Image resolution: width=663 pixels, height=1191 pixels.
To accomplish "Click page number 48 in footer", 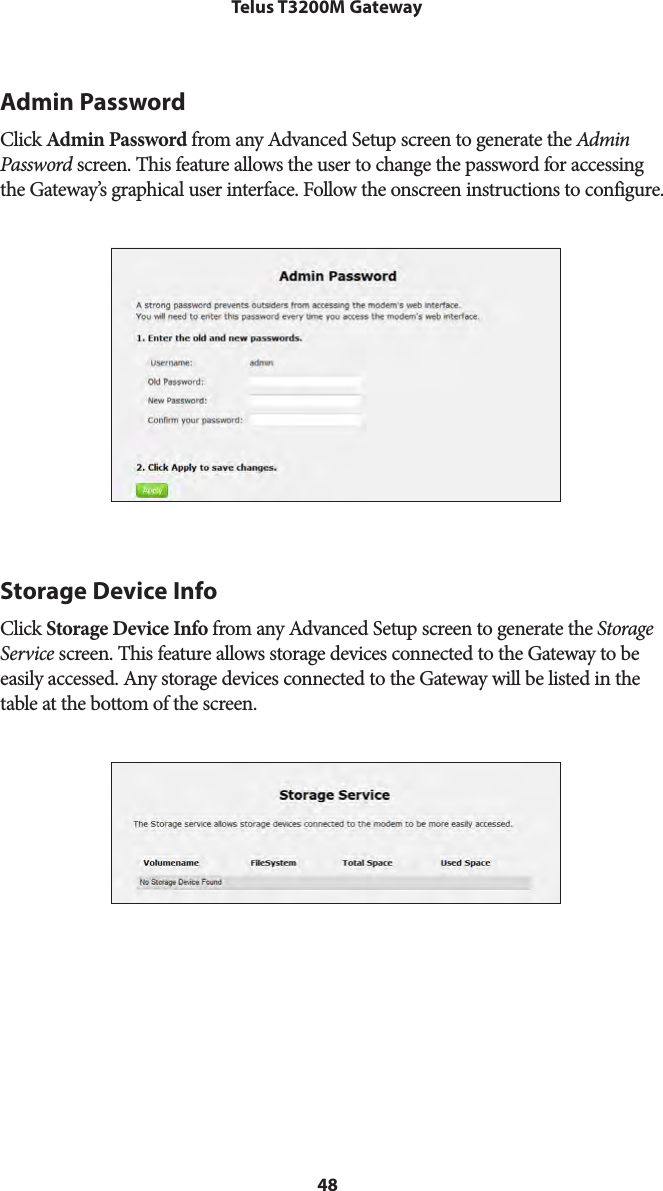I will click(328, 1184).
